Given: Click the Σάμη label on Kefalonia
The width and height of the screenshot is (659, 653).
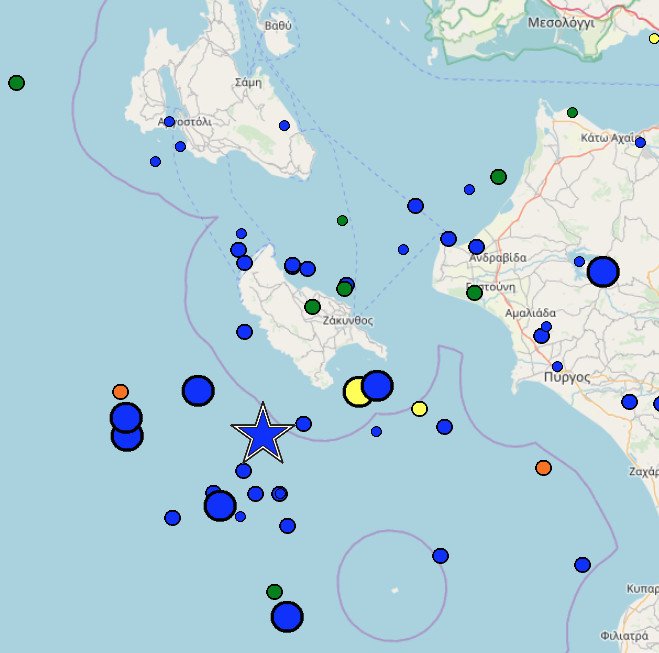Looking at the screenshot, I should pos(246,83).
